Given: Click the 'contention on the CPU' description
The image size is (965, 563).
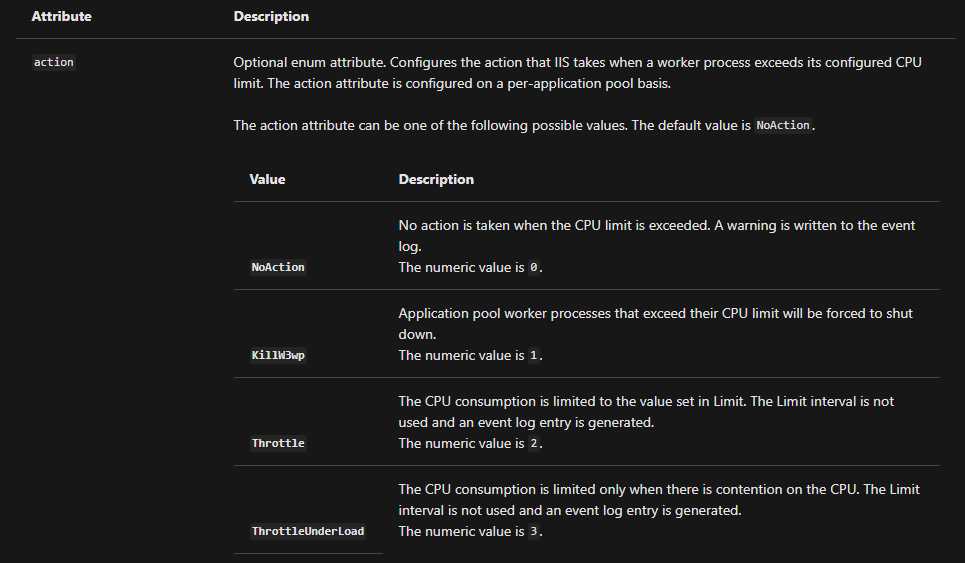Looking at the screenshot, I should 659,500.
